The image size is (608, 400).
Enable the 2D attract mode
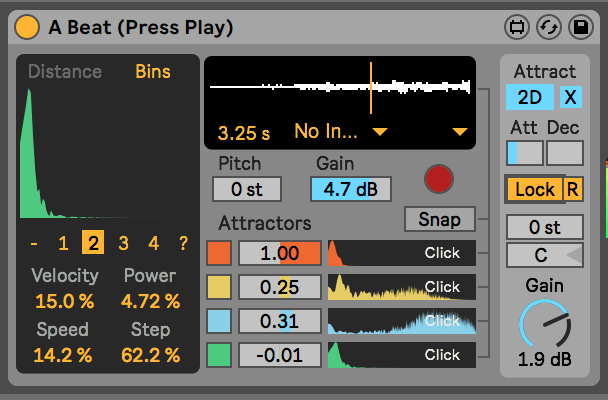[x=529, y=97]
